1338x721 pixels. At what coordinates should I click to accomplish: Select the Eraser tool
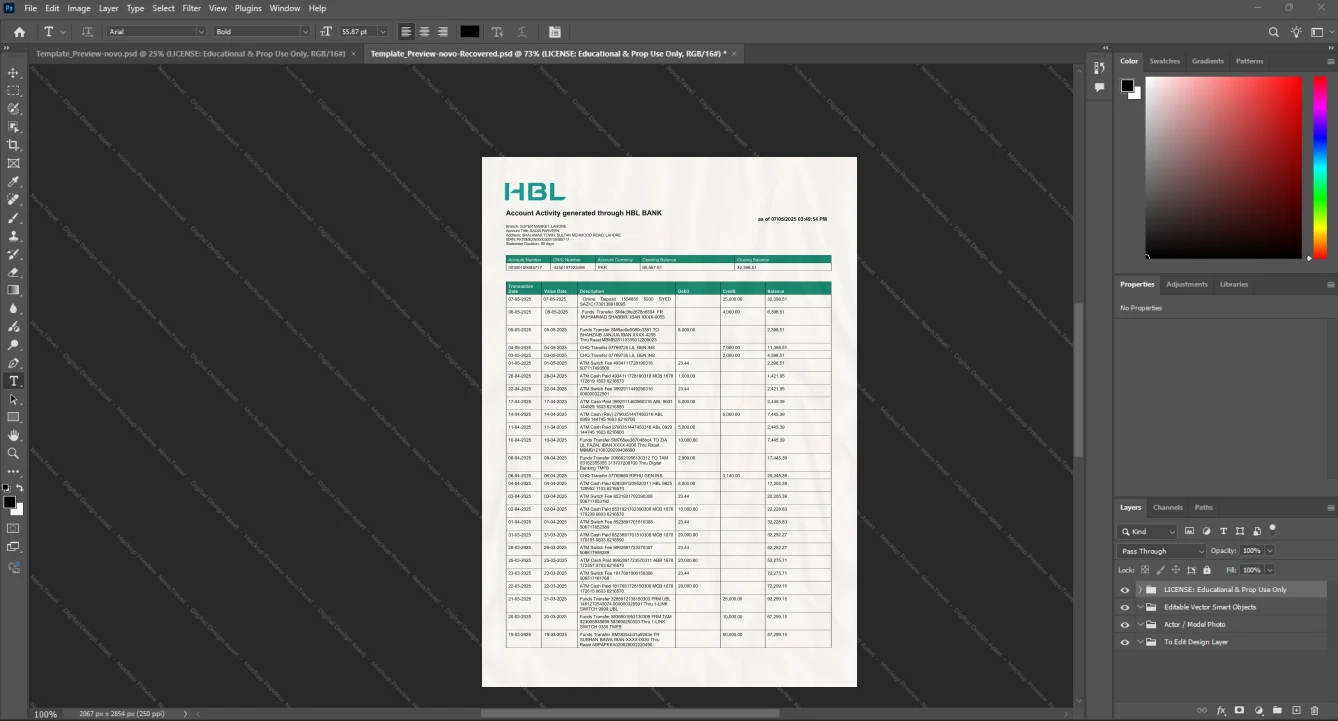pos(14,272)
